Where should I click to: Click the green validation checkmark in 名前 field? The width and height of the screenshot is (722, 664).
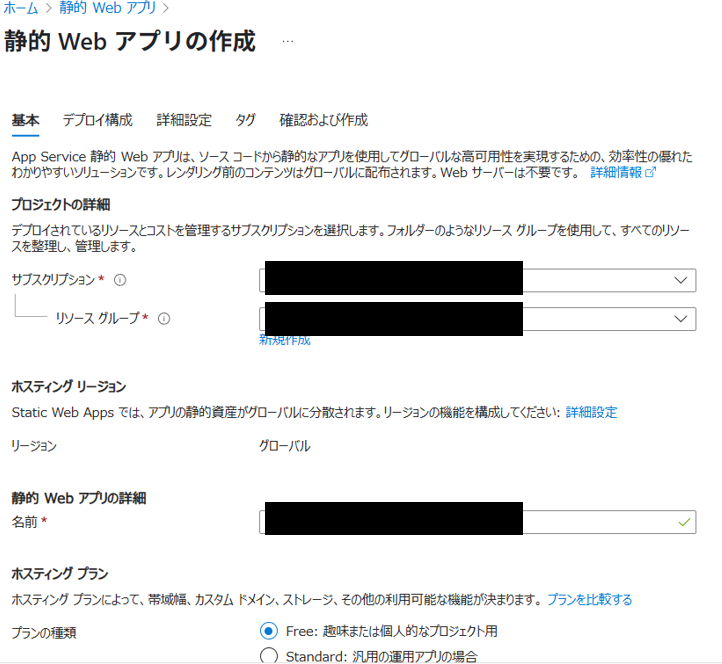(x=684, y=522)
